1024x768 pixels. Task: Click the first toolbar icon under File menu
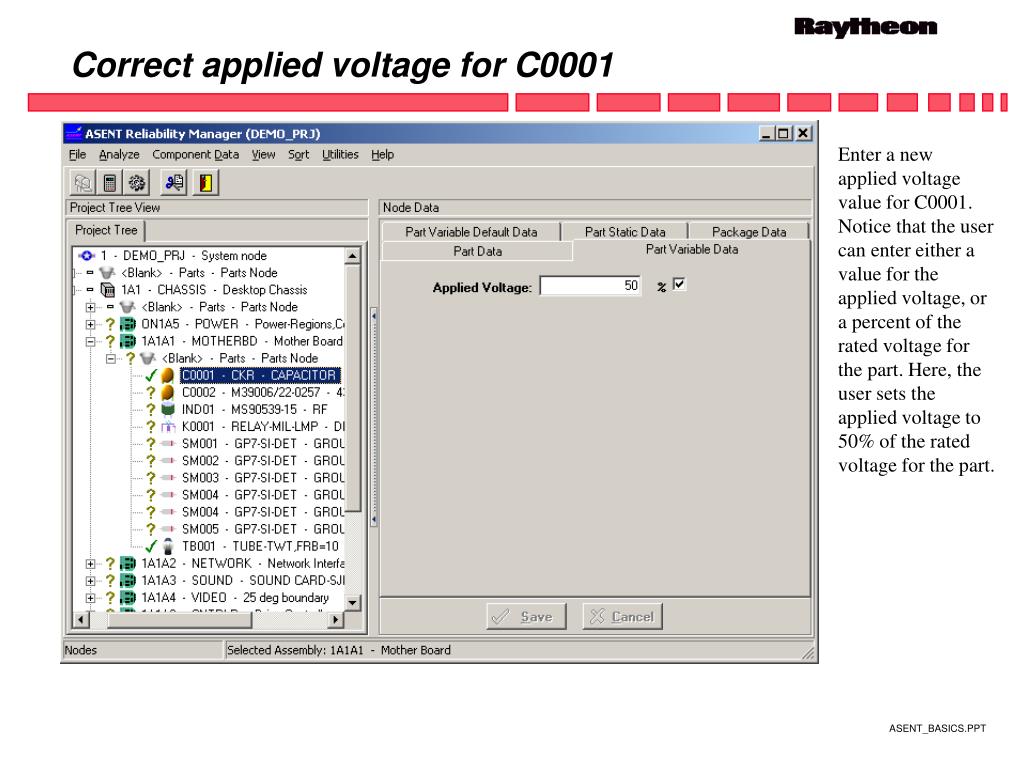tap(83, 182)
